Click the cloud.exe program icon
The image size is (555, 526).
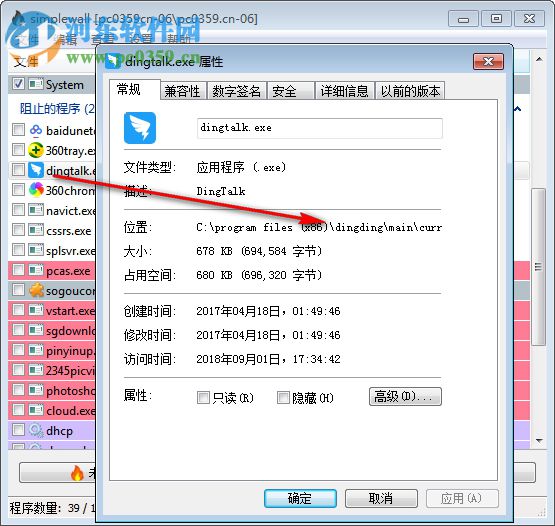pyautogui.click(x=36, y=410)
